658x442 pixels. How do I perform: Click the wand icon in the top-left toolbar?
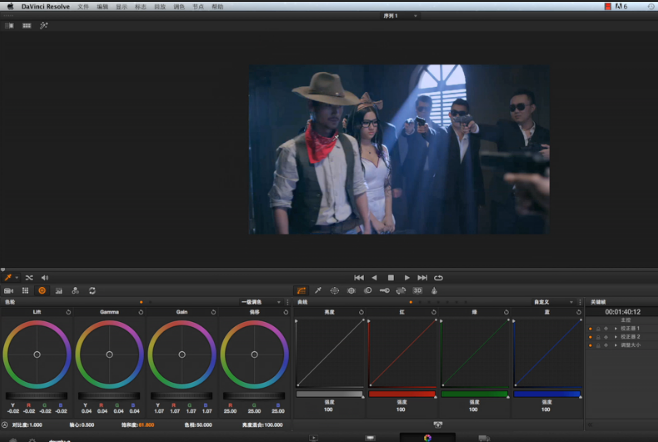tap(44, 26)
